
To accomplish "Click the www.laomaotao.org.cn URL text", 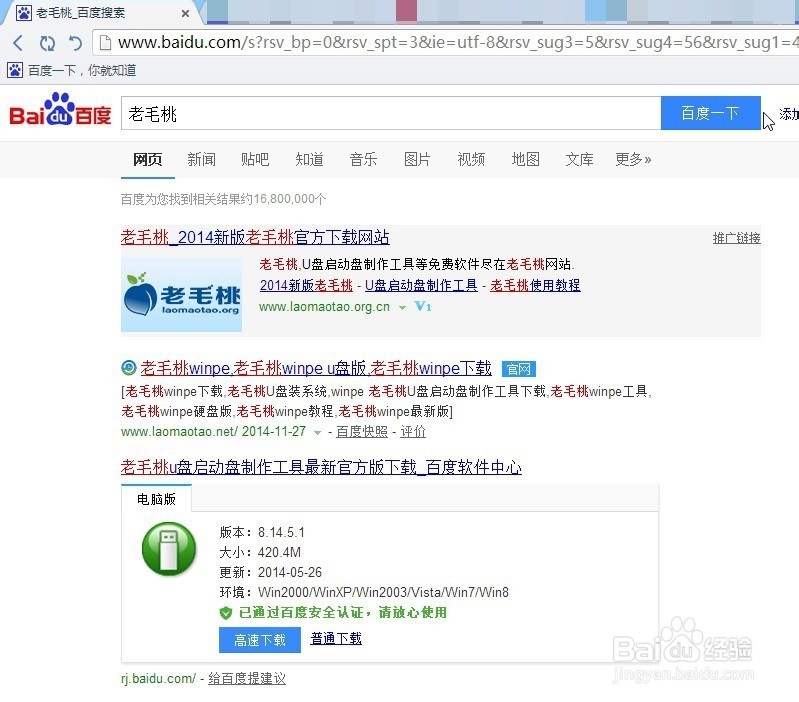I will click(325, 307).
